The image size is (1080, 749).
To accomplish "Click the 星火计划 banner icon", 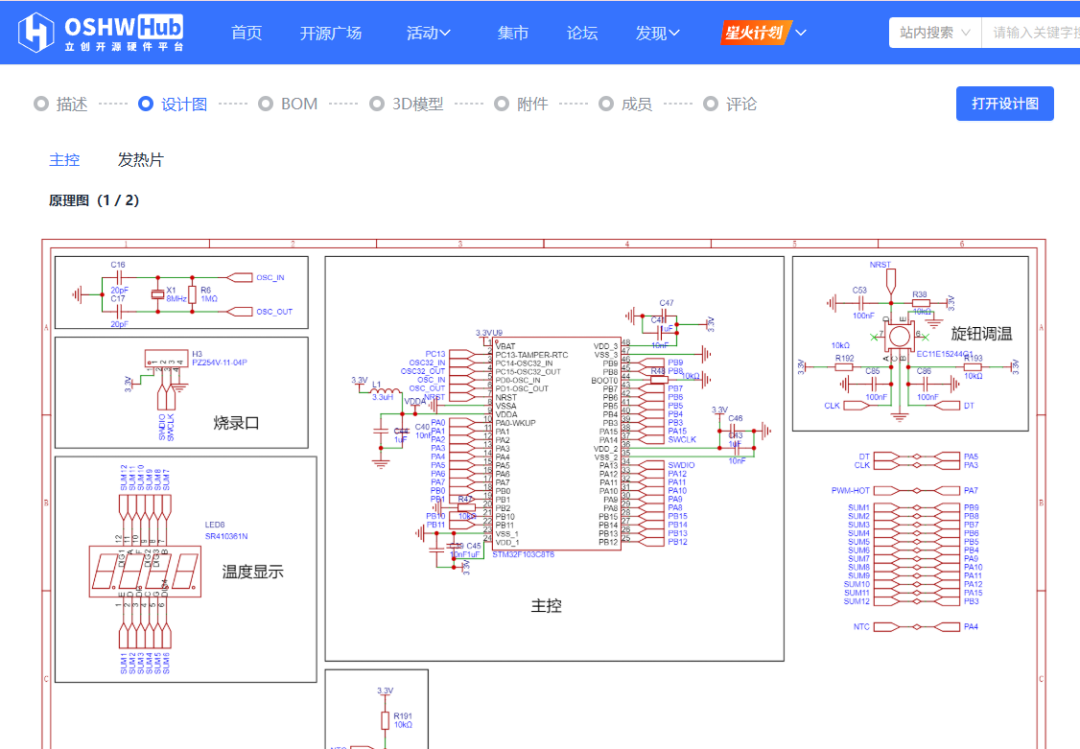I will tap(756, 32).
